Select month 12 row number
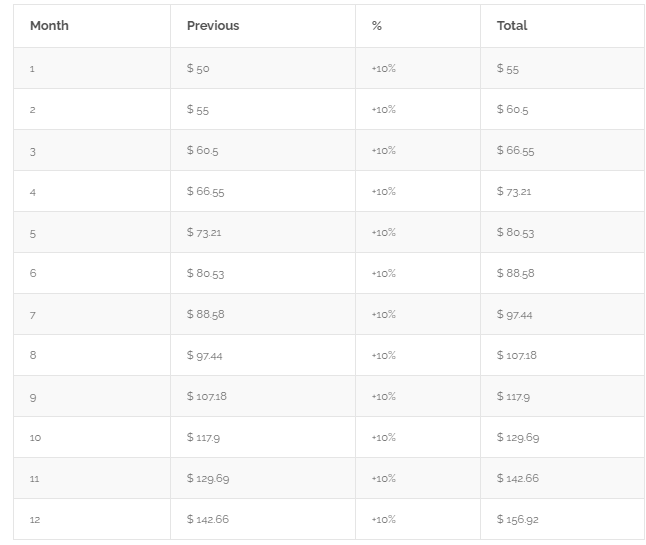The width and height of the screenshot is (646, 545). click(35, 520)
